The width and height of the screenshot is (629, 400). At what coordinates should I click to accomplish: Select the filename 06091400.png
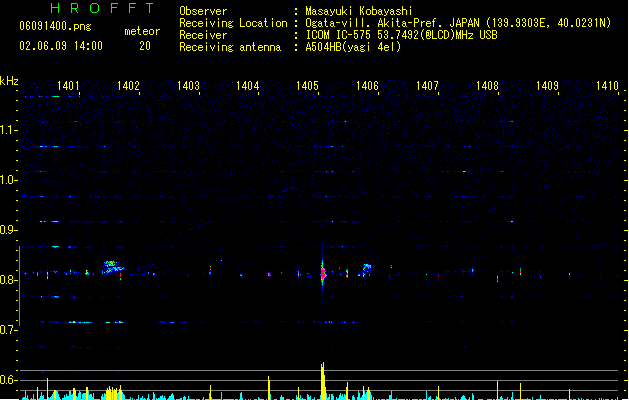click(x=55, y=26)
